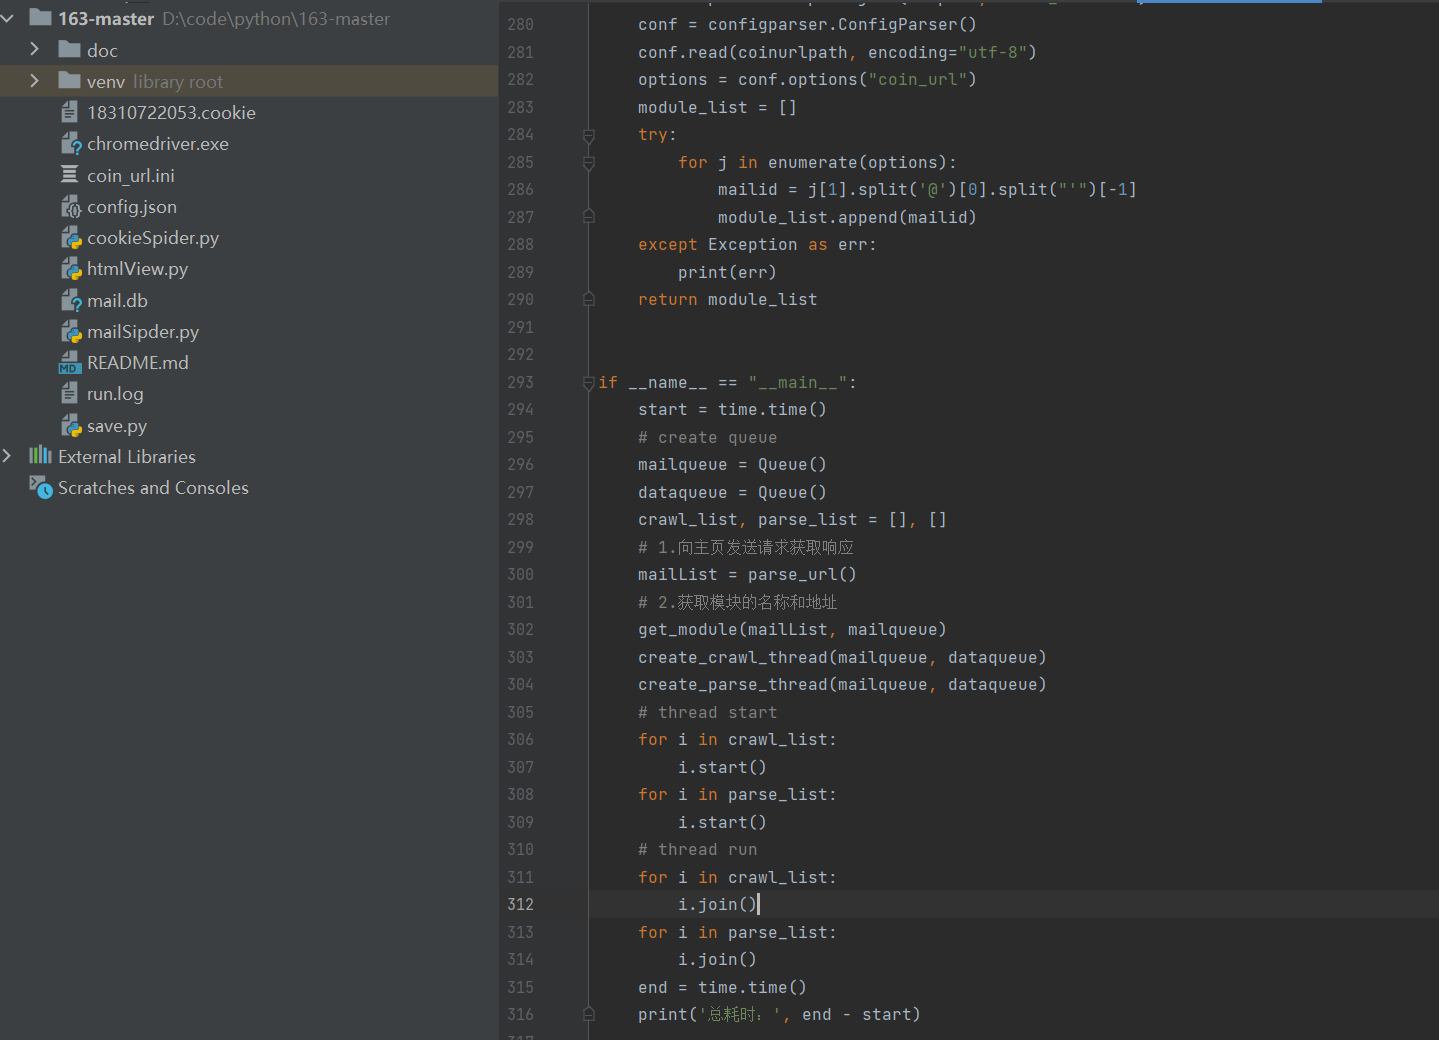Click 'mailqueue = Queue()' on line 296
Screen dimensions: 1439x1040
pos(732,465)
